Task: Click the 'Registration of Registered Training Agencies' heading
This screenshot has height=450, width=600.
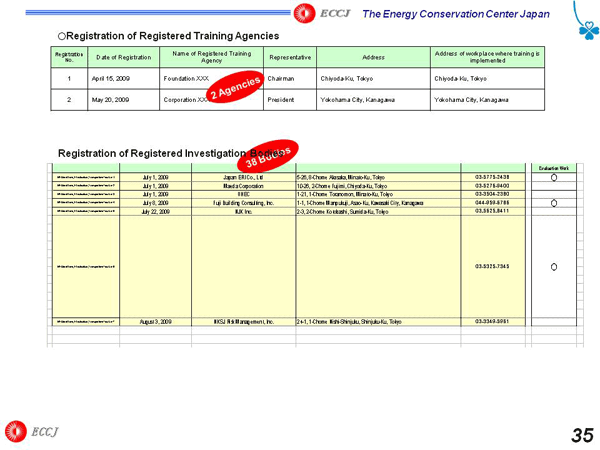Action: (172, 36)
